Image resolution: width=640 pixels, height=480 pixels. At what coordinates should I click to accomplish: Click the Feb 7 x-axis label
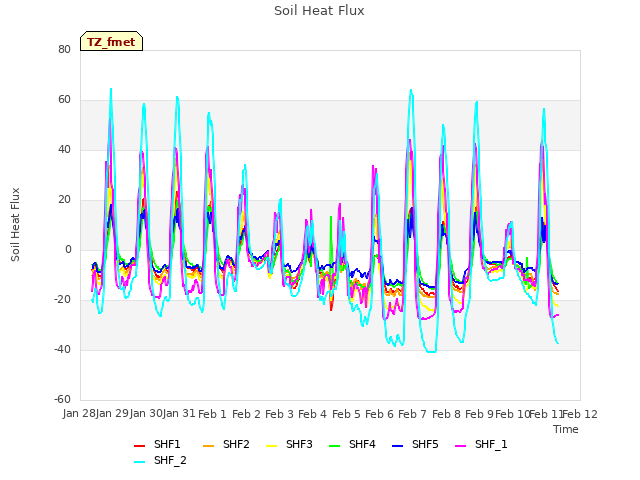click(x=412, y=414)
